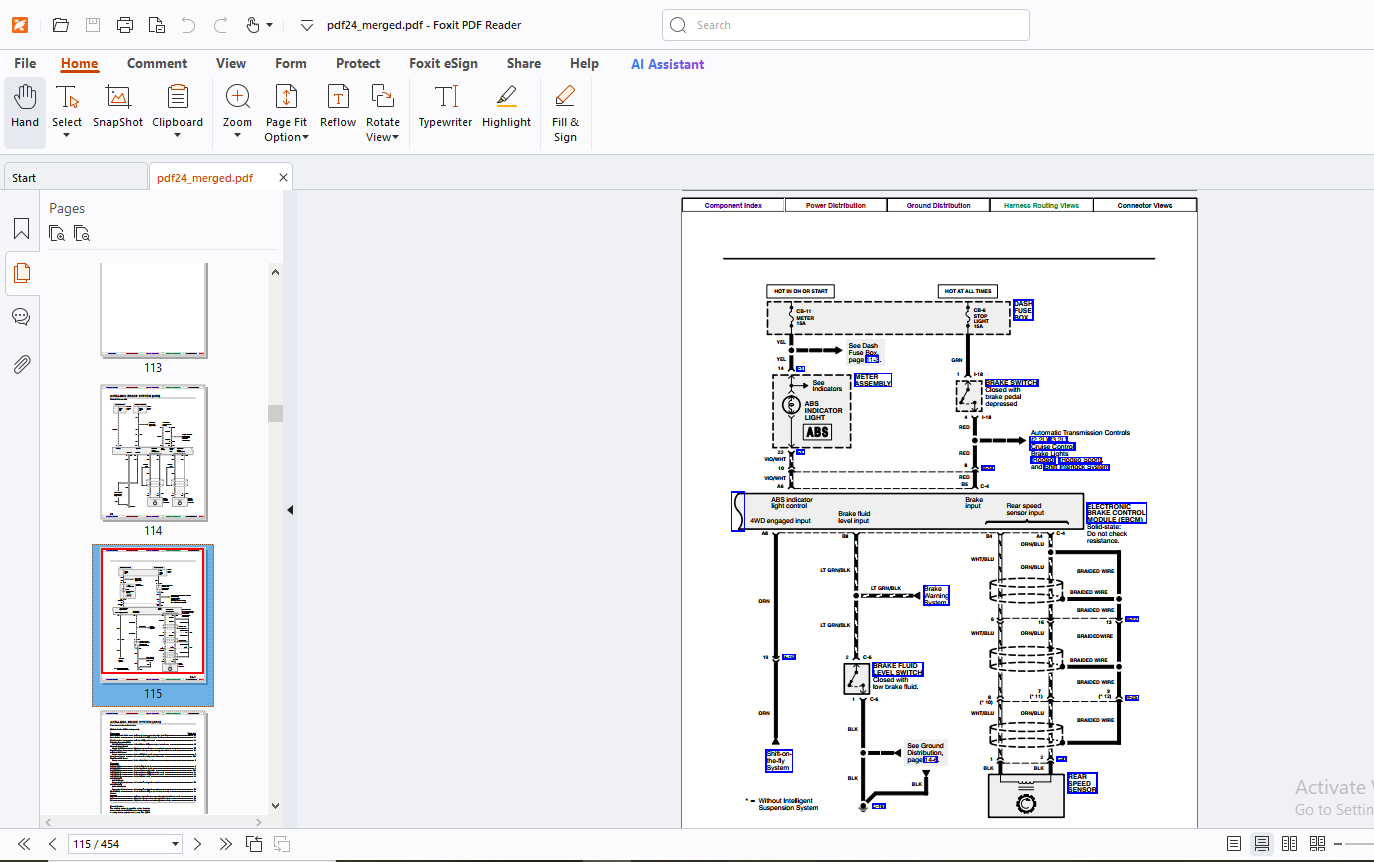The height and width of the screenshot is (862, 1374).
Task: Click the Print icon in quick access toolbar
Action: click(124, 25)
